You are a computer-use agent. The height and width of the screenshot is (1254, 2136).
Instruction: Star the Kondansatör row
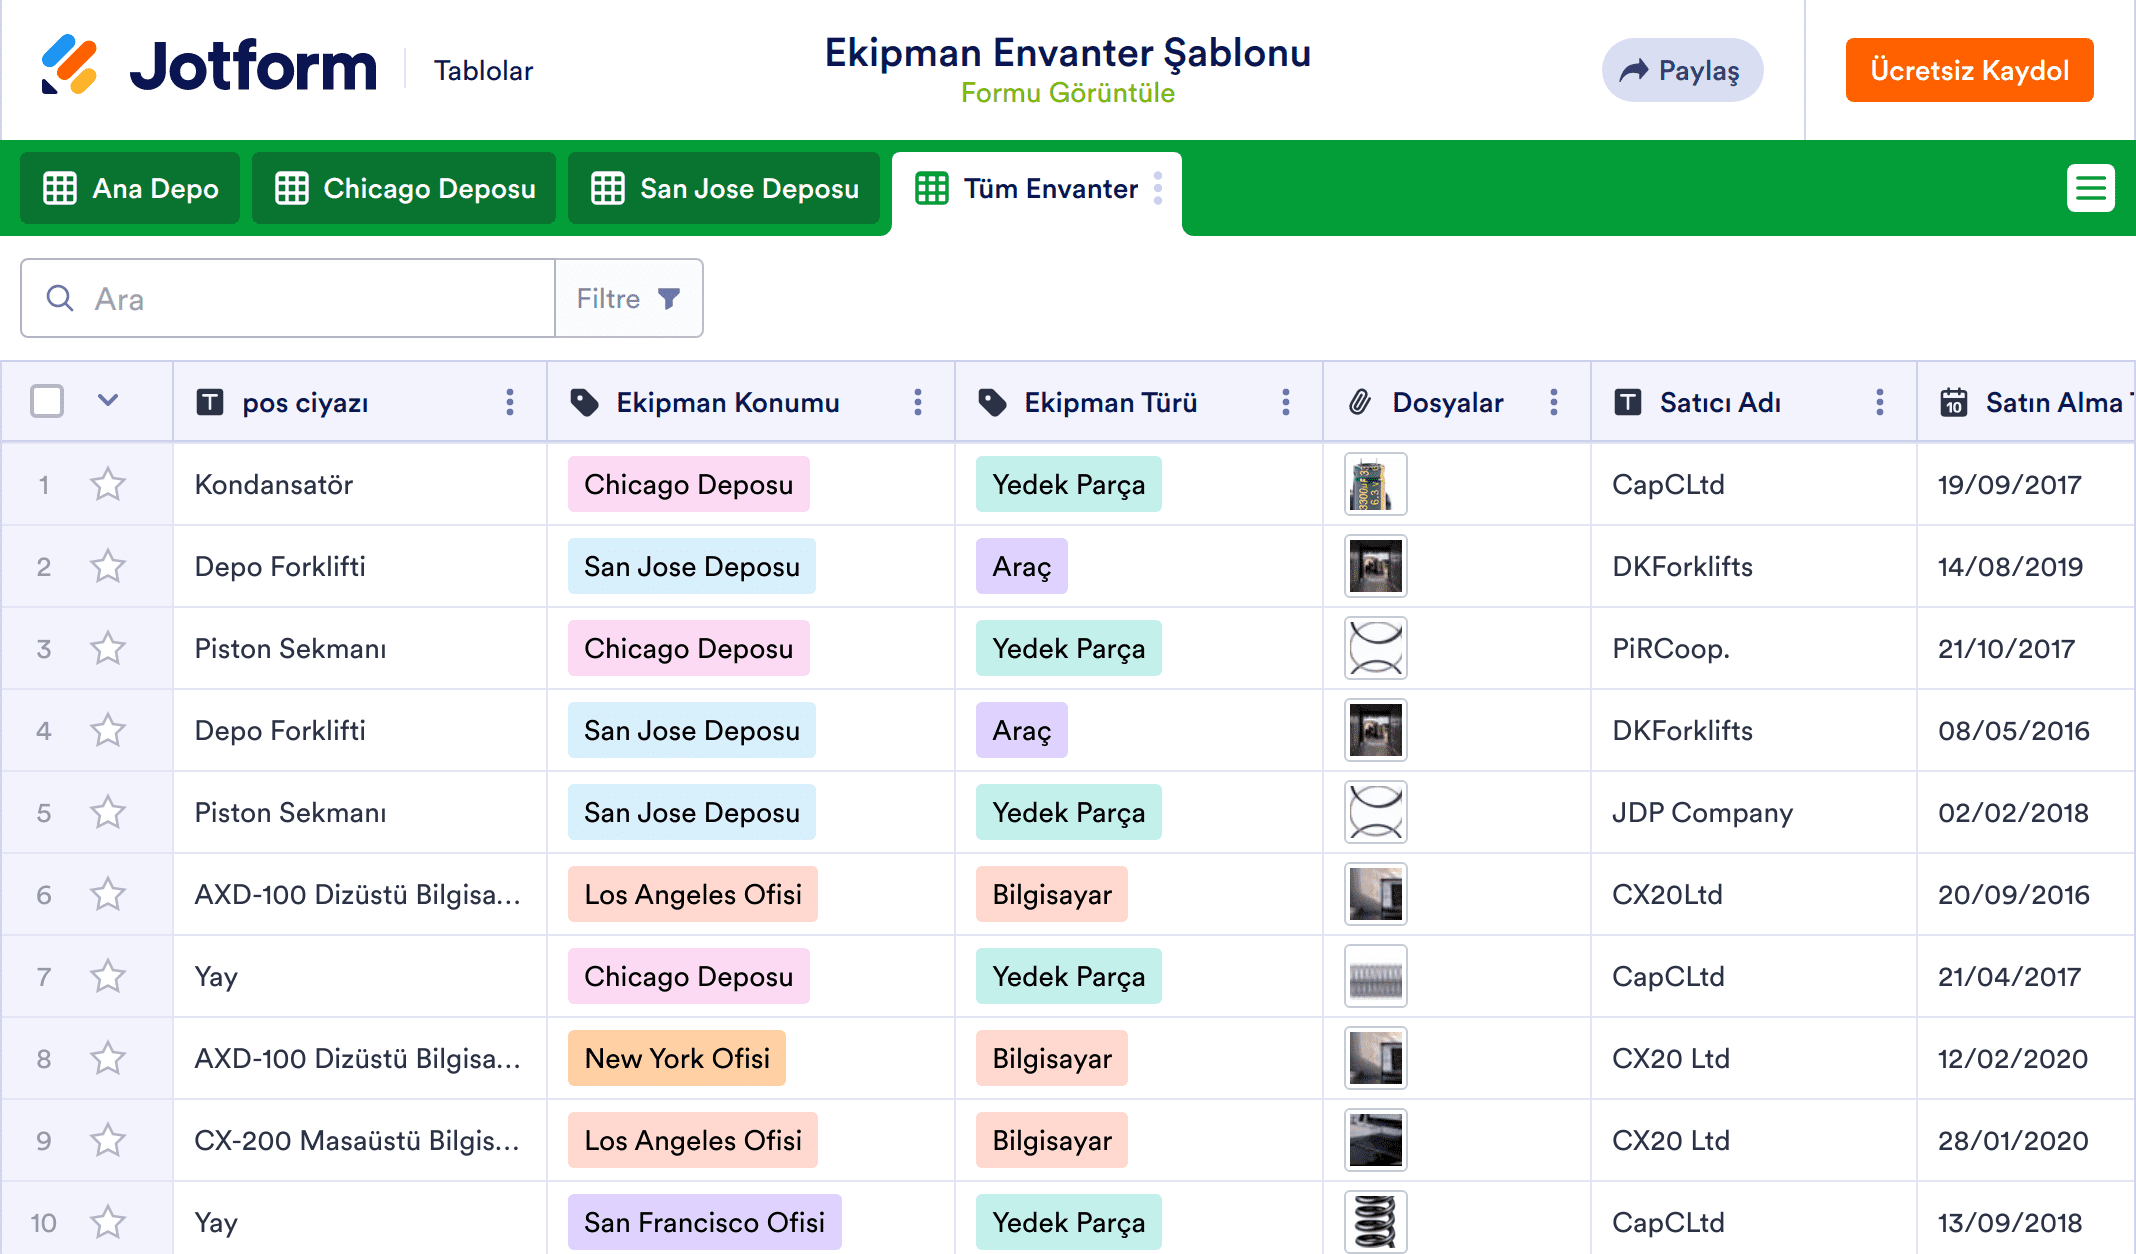[108, 485]
